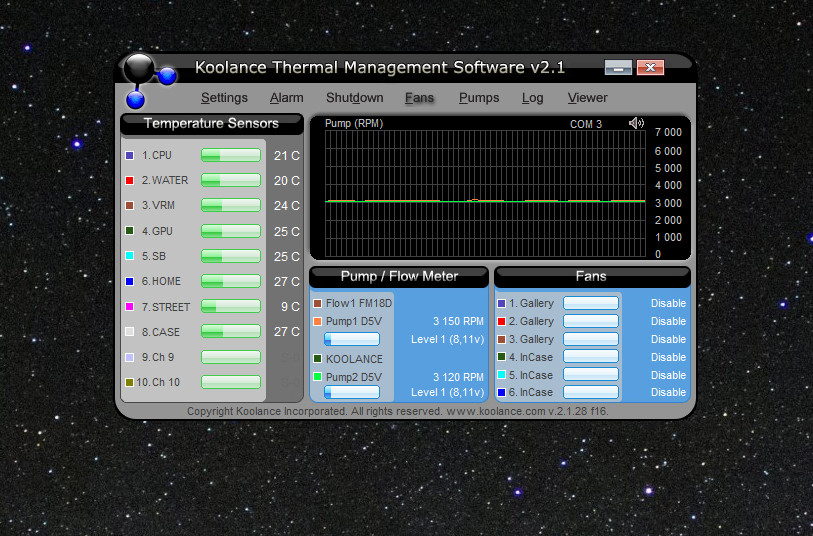The image size is (813, 536).
Task: Click the WATER sensor red square
Action: (x=130, y=180)
